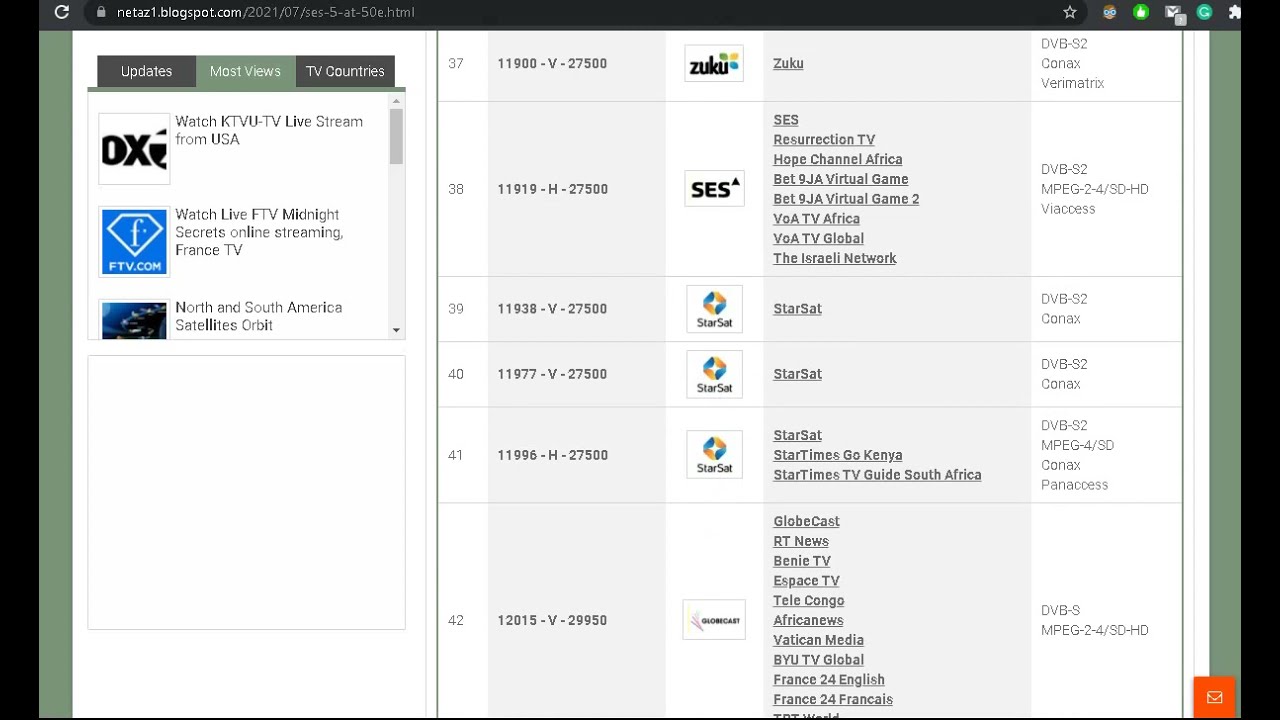The image size is (1280, 720).
Task: Open the StarSat link in row 40
Action: [x=797, y=374]
